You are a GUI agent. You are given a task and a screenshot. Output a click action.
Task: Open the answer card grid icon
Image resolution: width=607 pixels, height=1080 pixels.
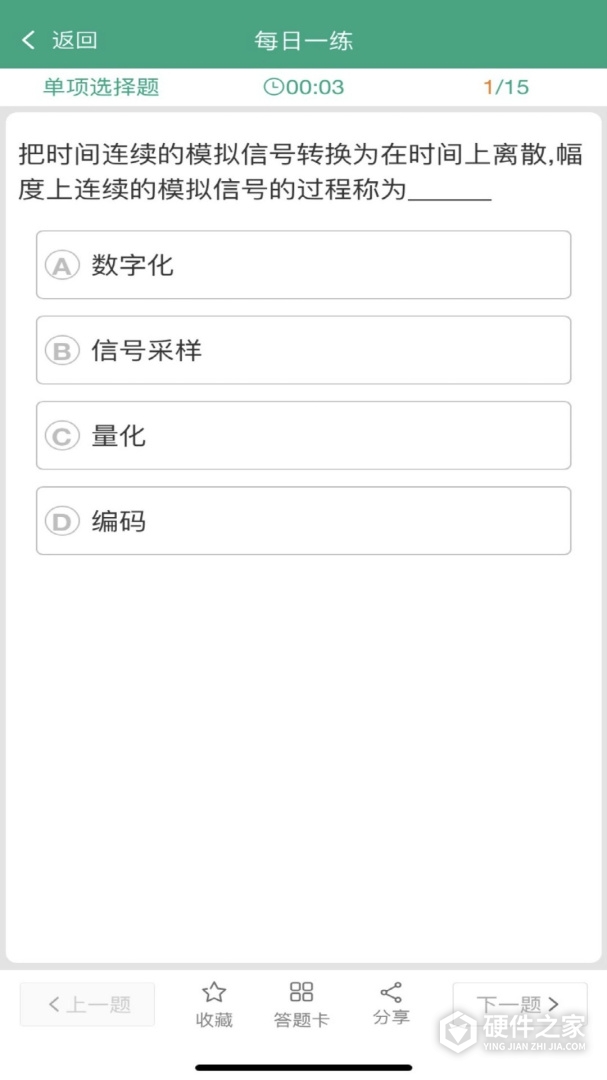pyautogui.click(x=302, y=992)
